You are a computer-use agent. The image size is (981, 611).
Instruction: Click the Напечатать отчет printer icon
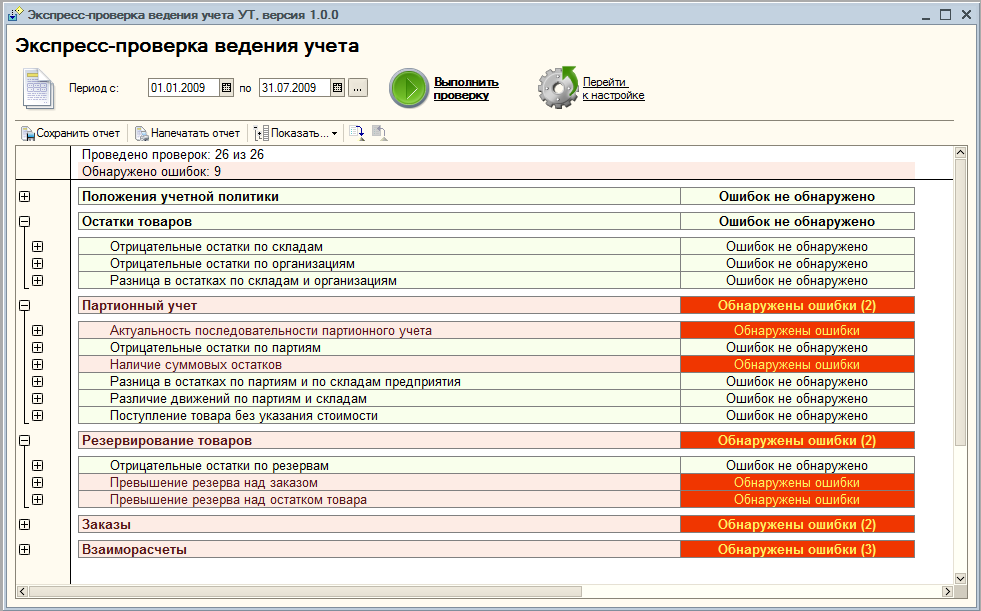pyautogui.click(x=142, y=133)
